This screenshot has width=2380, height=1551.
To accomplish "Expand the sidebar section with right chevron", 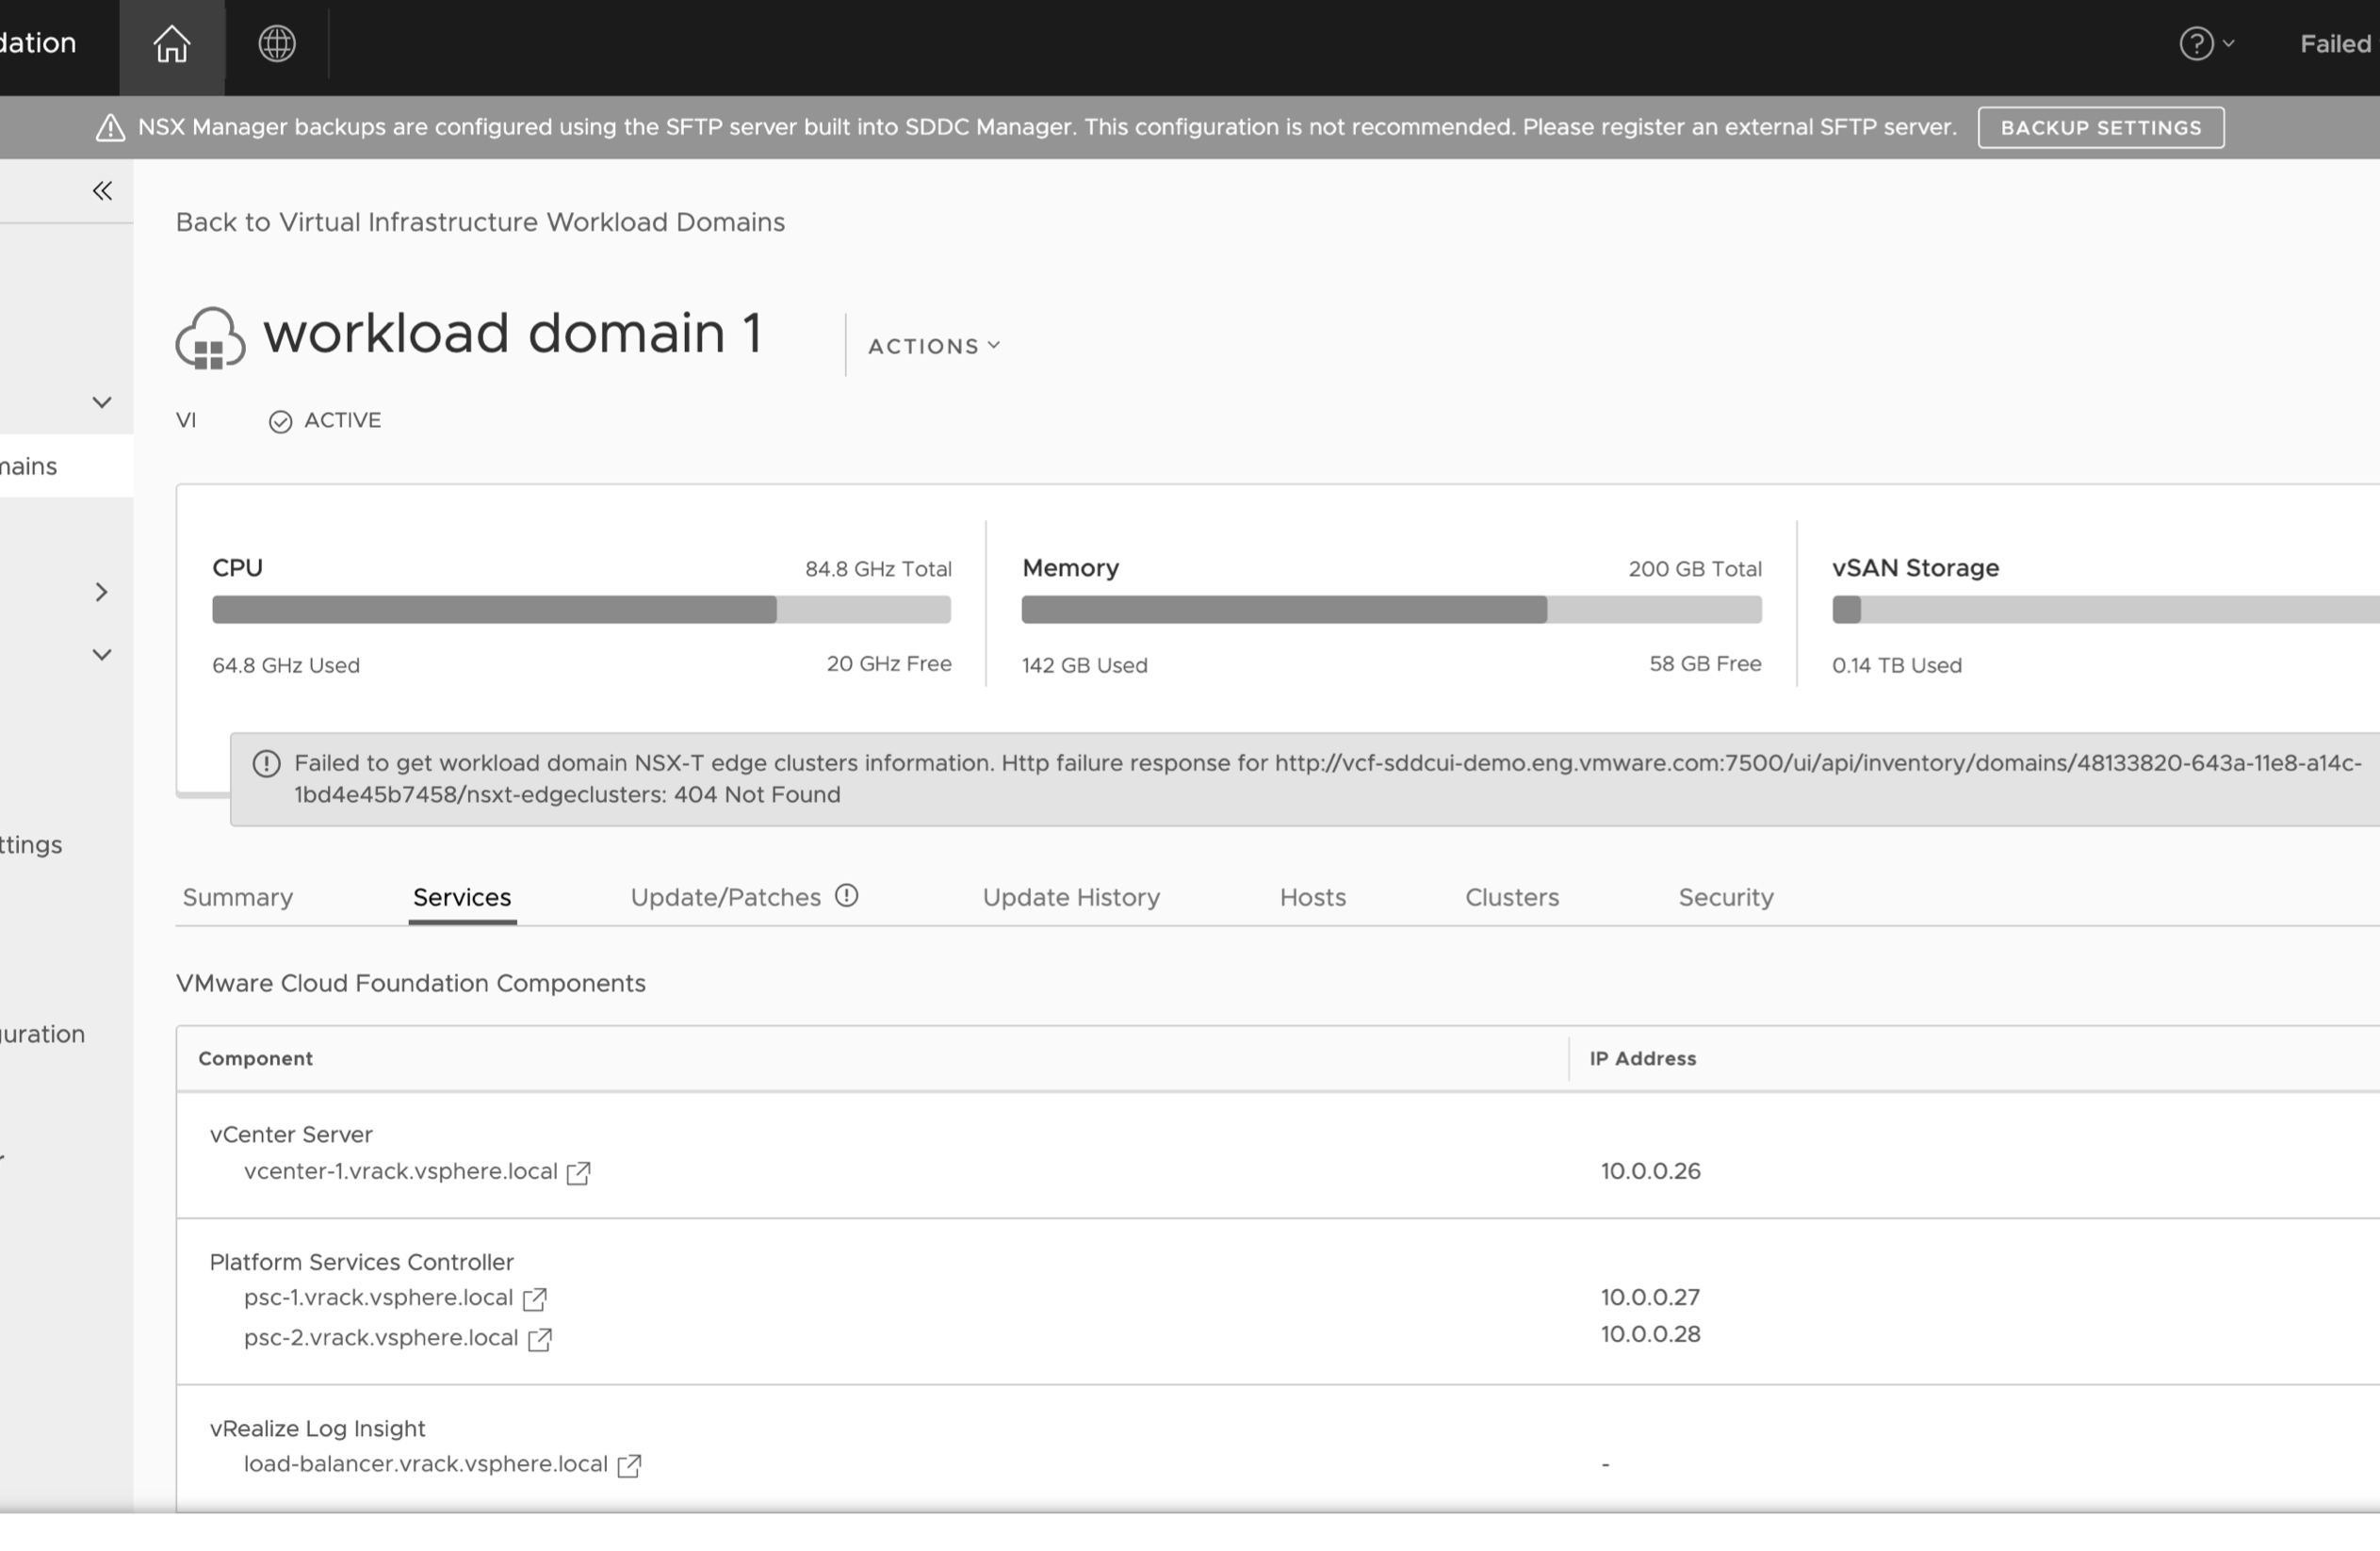I will coord(101,592).
